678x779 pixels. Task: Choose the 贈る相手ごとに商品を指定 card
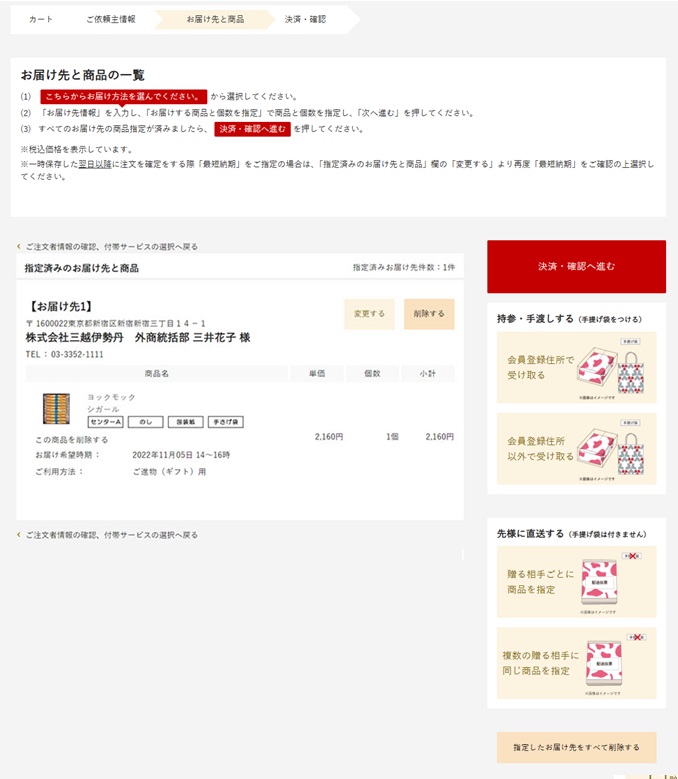pos(576,582)
